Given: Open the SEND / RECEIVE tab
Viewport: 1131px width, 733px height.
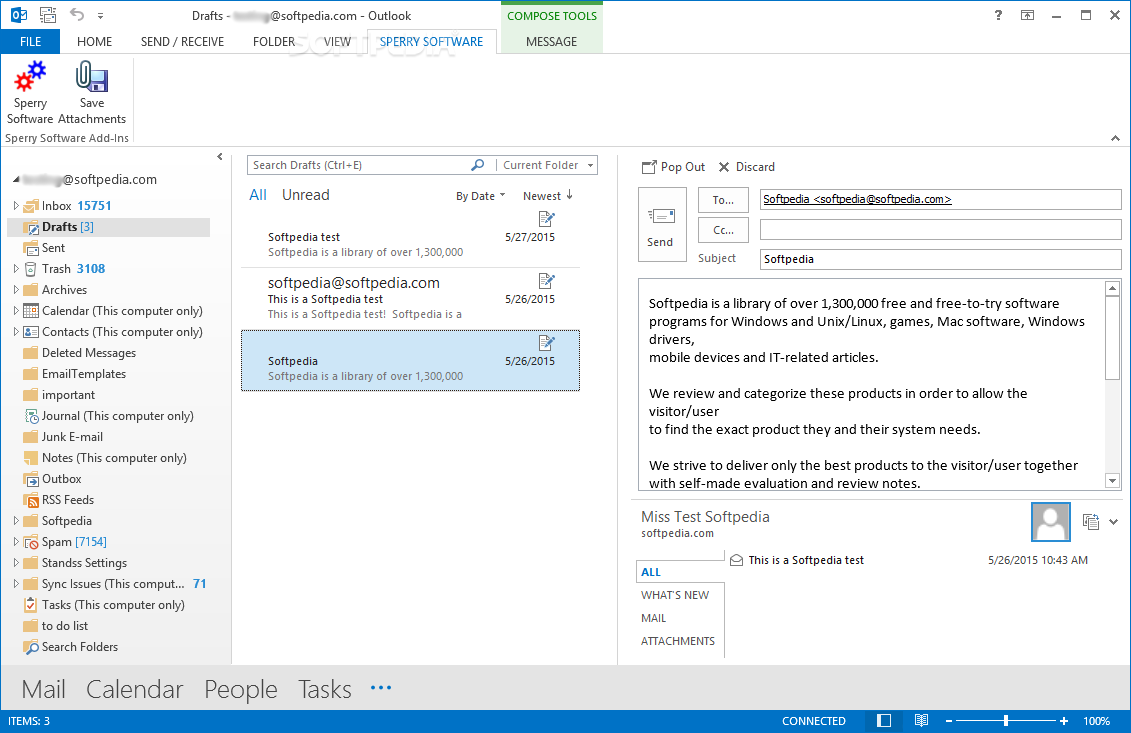Looking at the screenshot, I should click(182, 41).
